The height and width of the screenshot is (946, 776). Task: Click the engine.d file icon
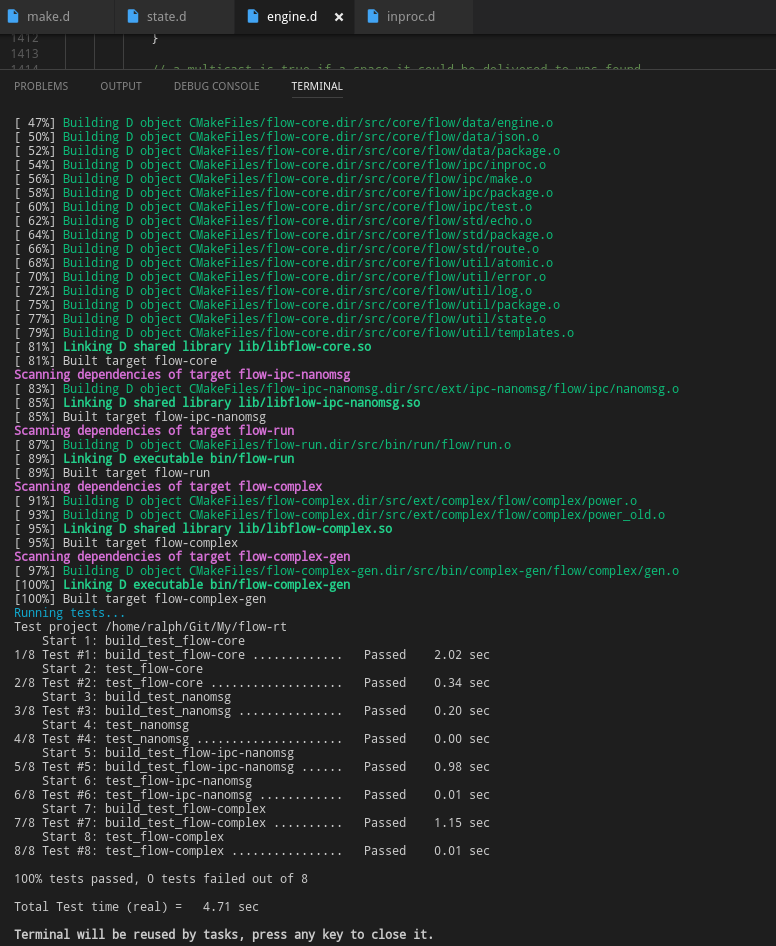pyautogui.click(x=253, y=16)
